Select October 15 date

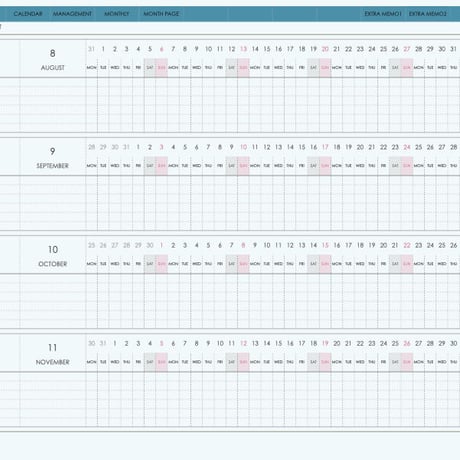325,245
